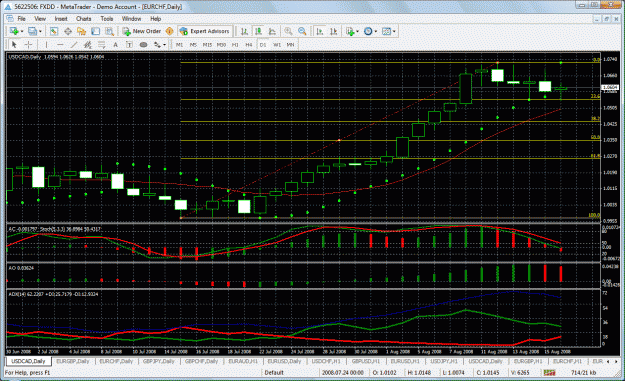
Task: Pick the equidistant channel tool
Action: (x=88, y=45)
